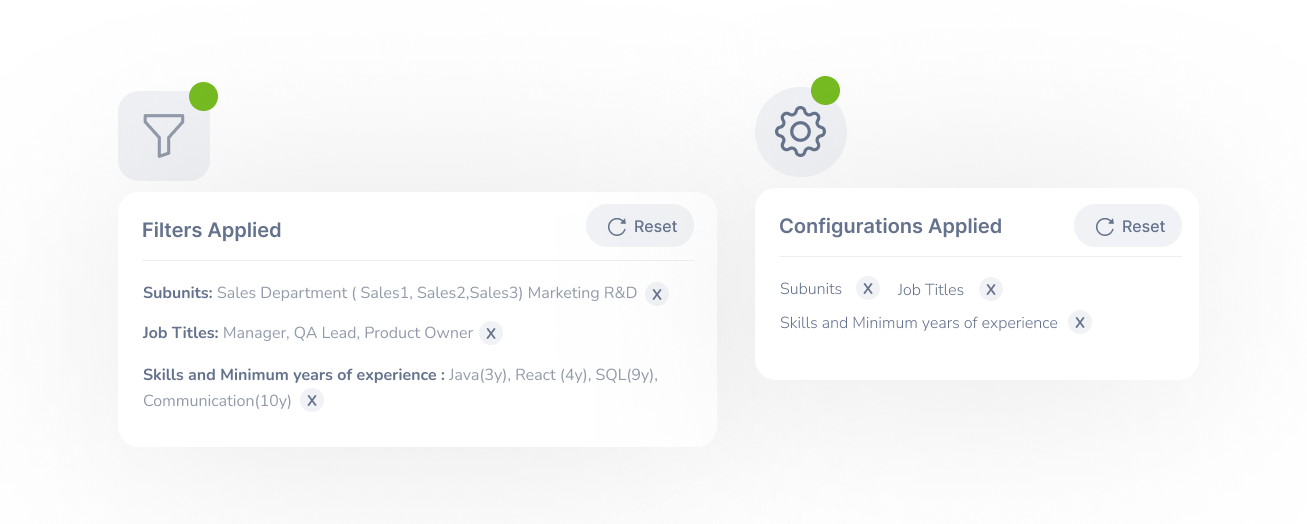The image size is (1307, 524).
Task: Open the funnel filter icon button
Action: click(164, 136)
